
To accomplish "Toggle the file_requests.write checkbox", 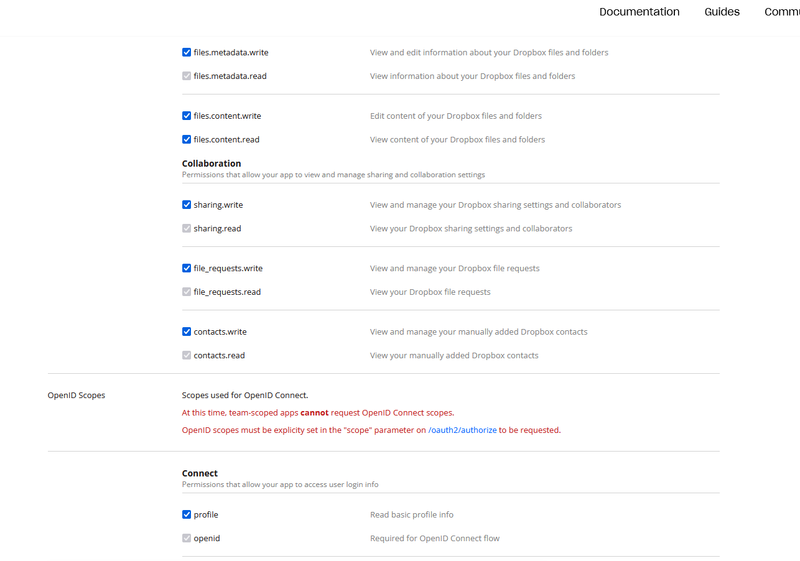I will (187, 268).
